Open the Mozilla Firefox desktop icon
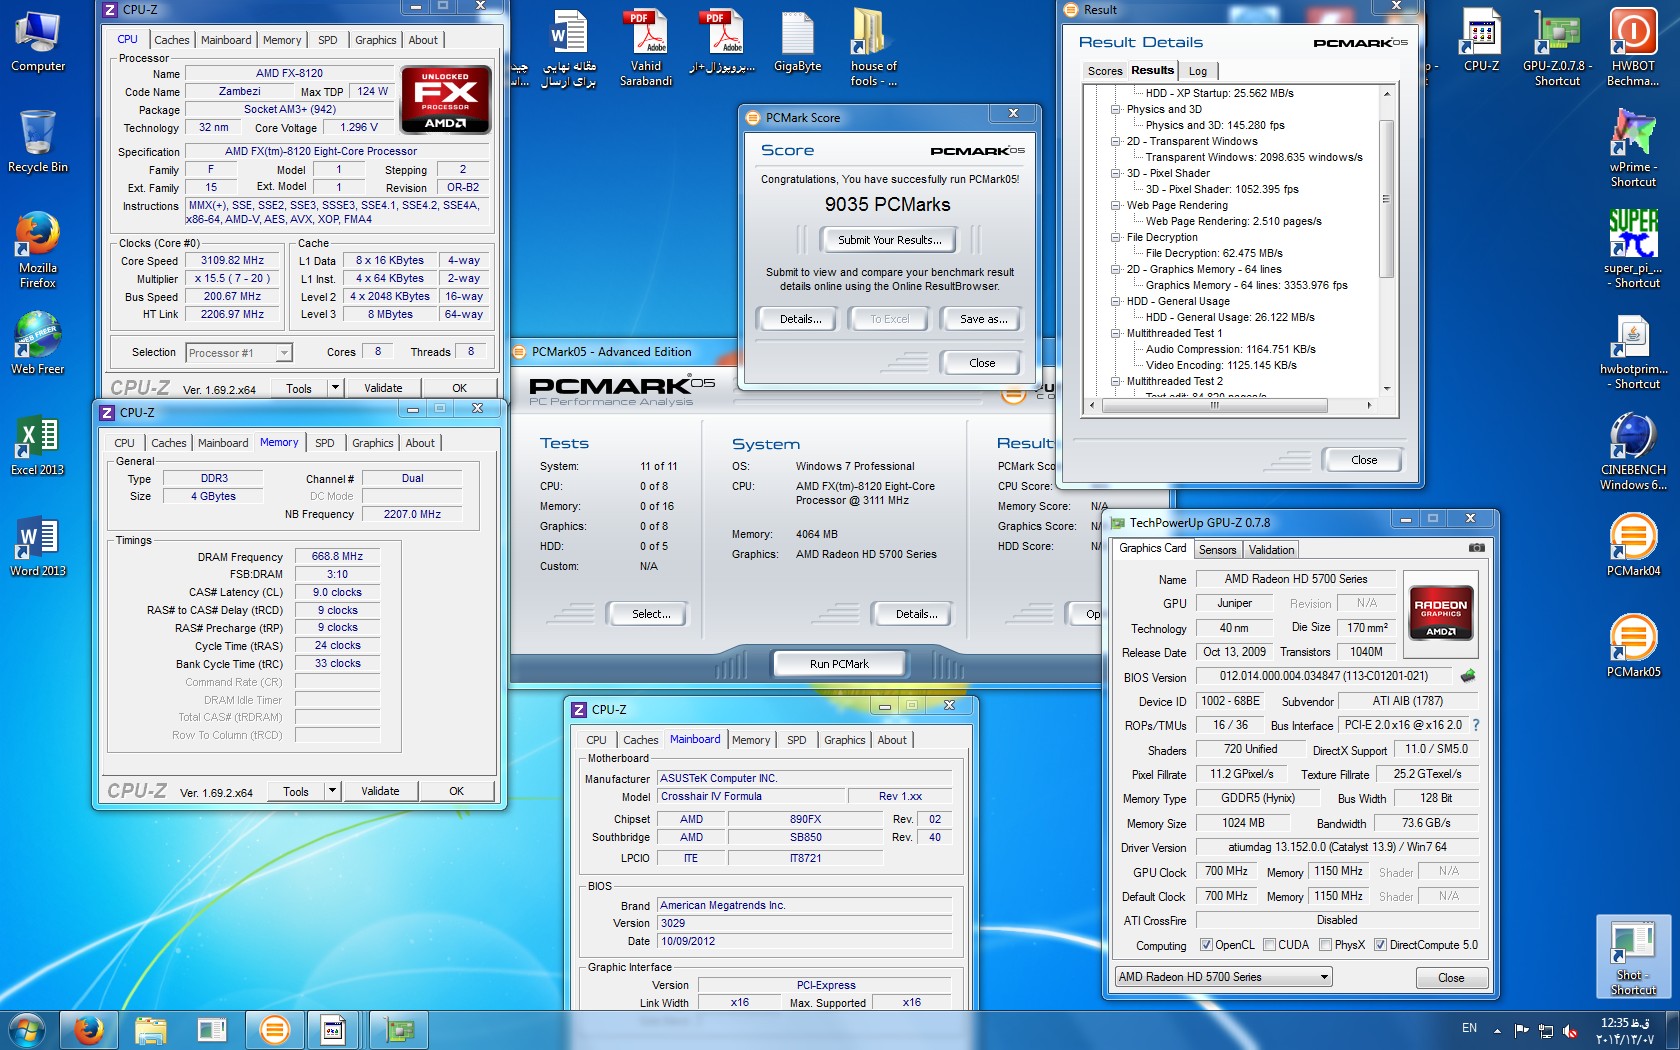 click(x=37, y=249)
